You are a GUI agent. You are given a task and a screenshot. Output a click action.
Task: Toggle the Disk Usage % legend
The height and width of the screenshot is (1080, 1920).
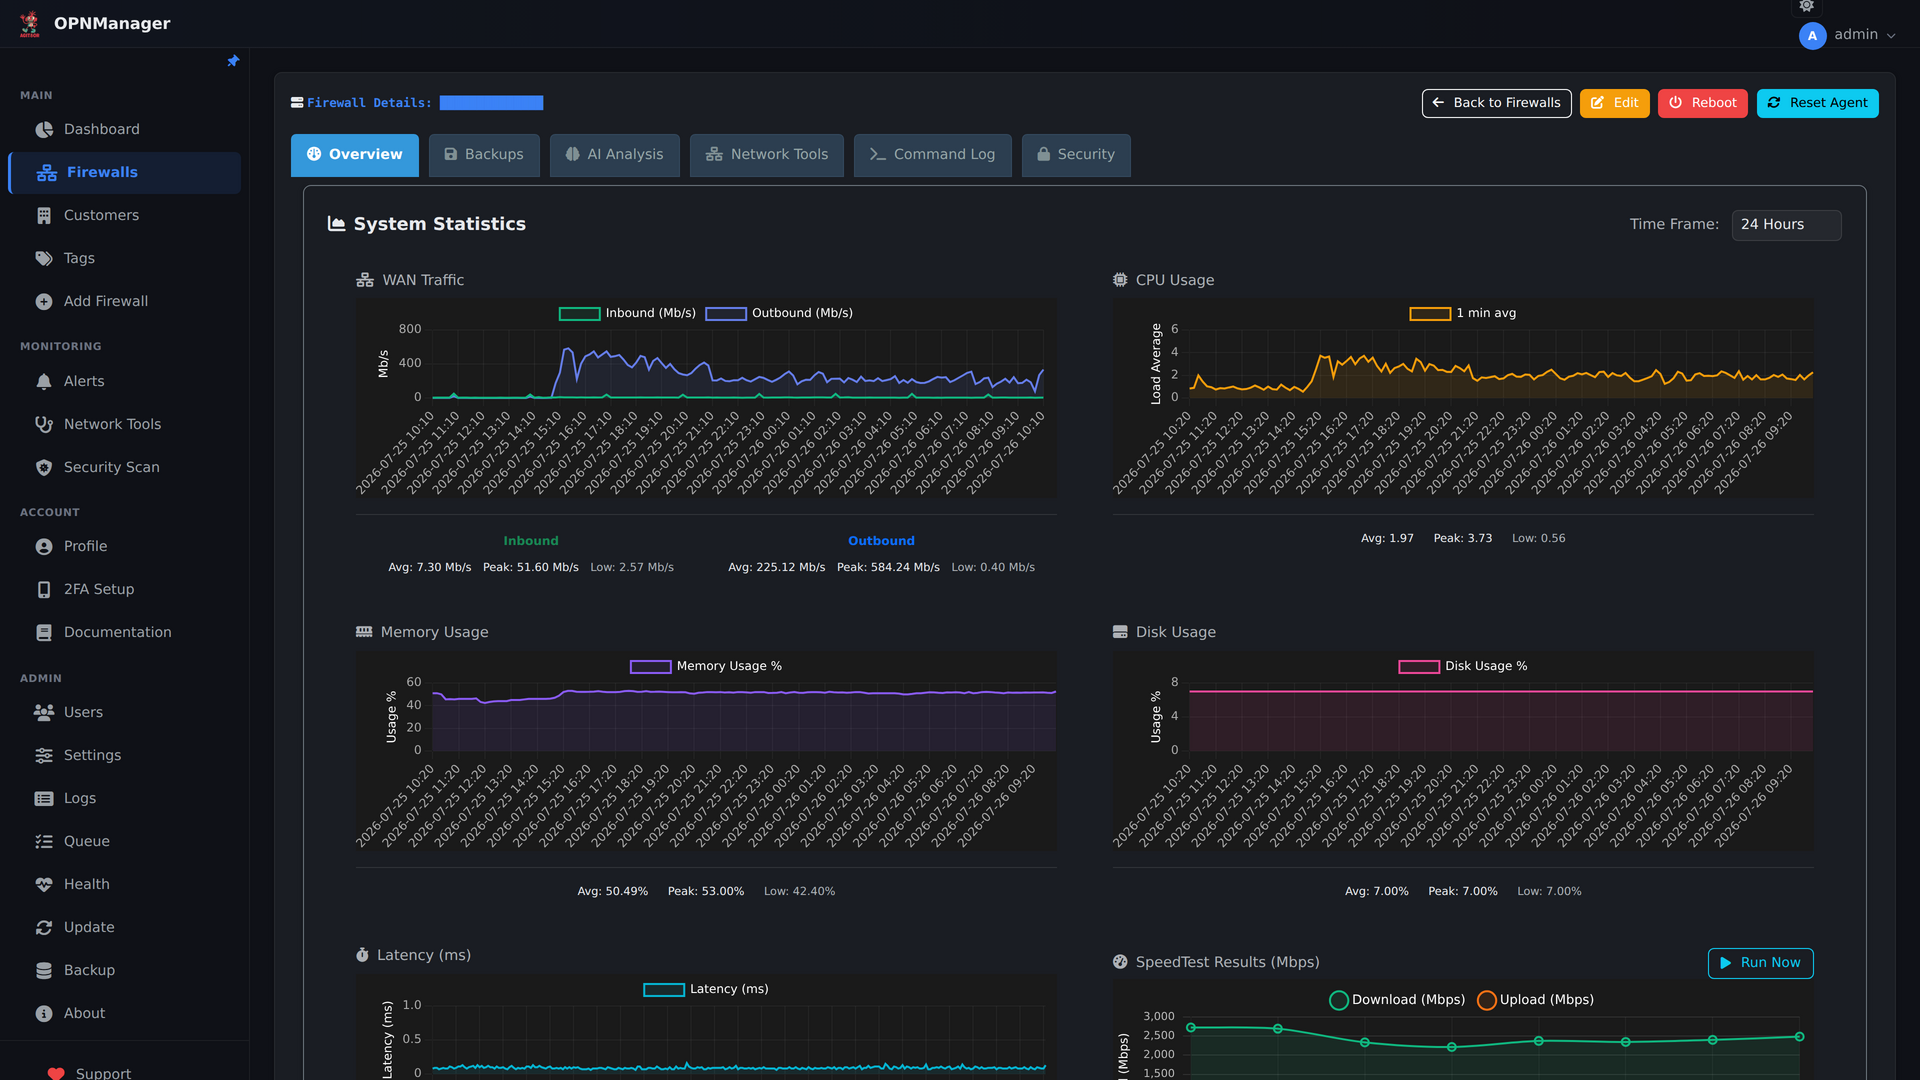point(1463,666)
